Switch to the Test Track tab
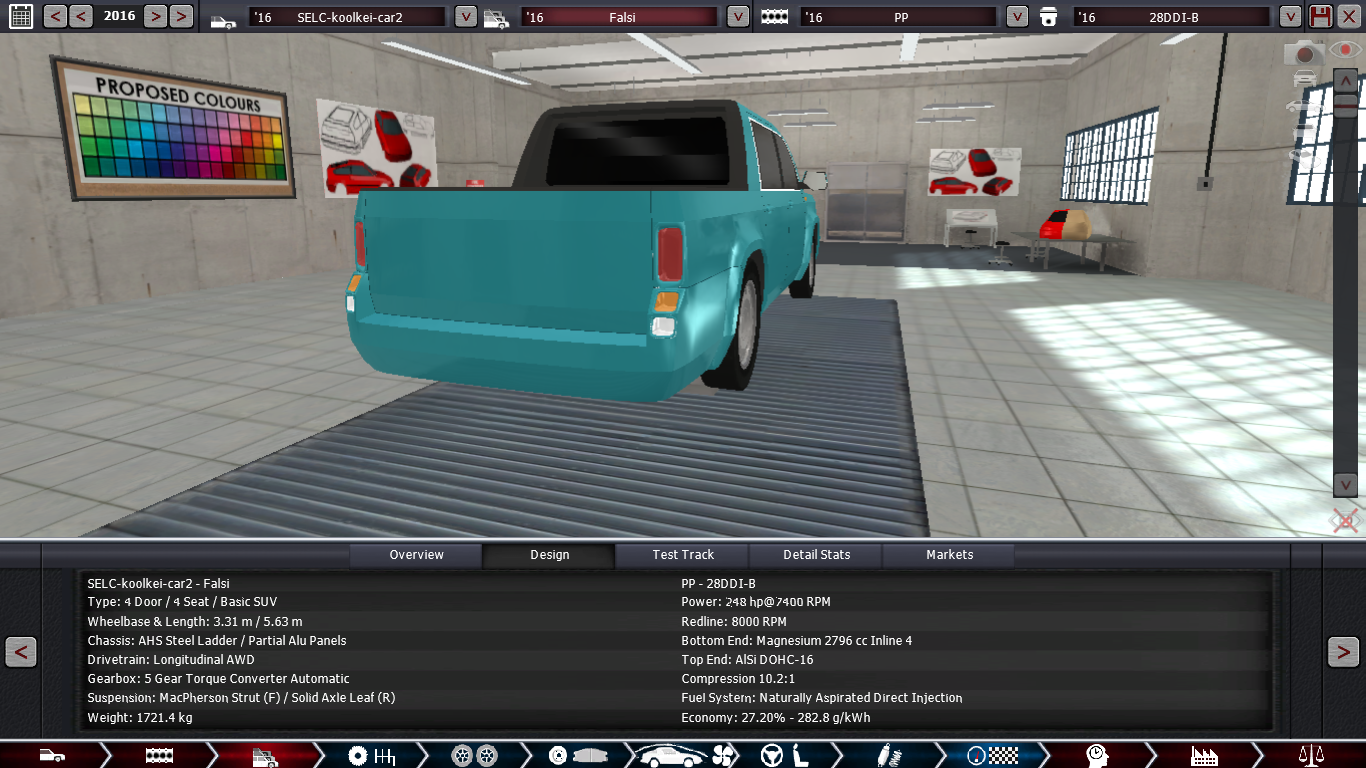Image resolution: width=1366 pixels, height=768 pixels. pos(683,555)
